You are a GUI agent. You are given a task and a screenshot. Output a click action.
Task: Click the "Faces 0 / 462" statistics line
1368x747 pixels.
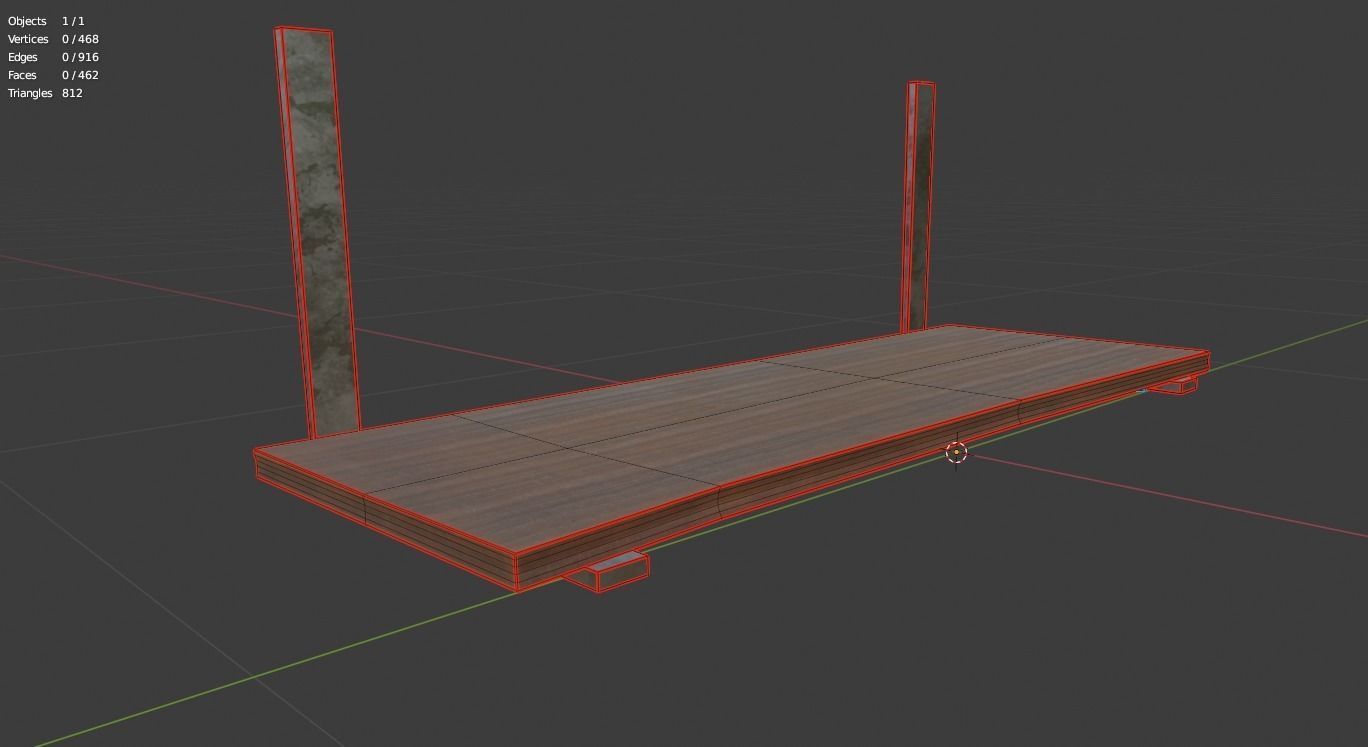click(53, 75)
